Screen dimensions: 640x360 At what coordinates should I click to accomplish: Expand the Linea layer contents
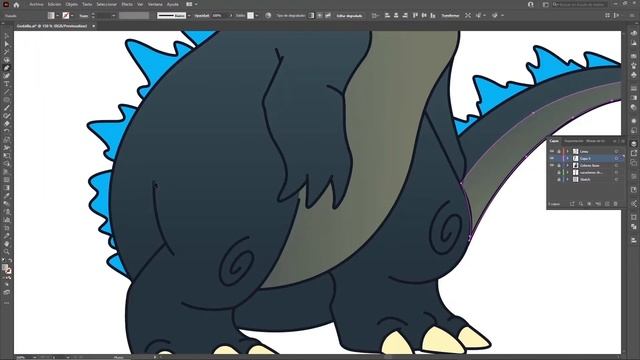(567, 151)
